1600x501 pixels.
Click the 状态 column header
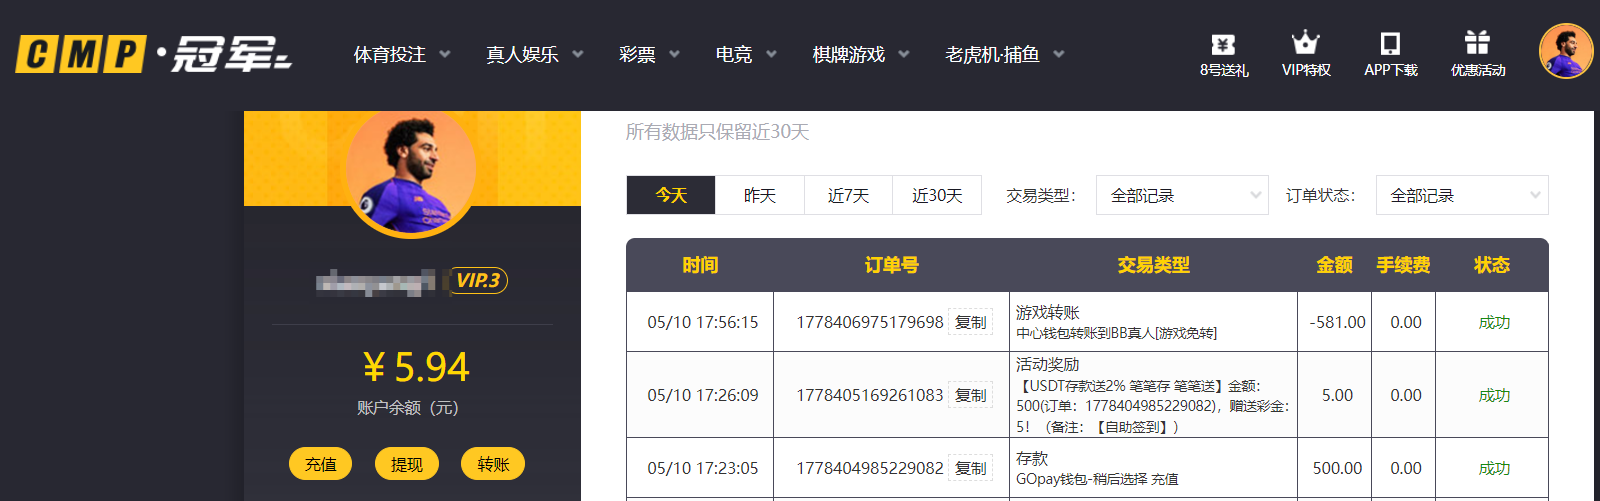(1491, 265)
